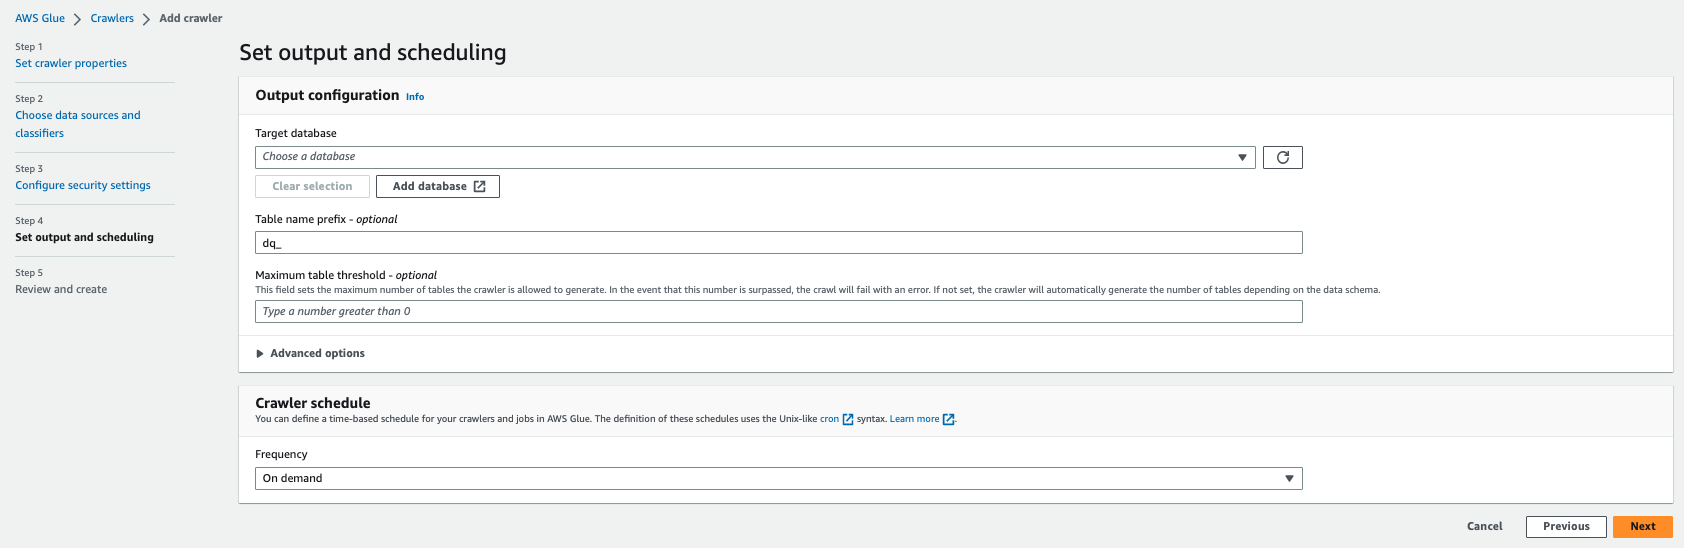Navigate to Crawlers breadcrumb
This screenshot has height=548, width=1684.
(112, 18)
